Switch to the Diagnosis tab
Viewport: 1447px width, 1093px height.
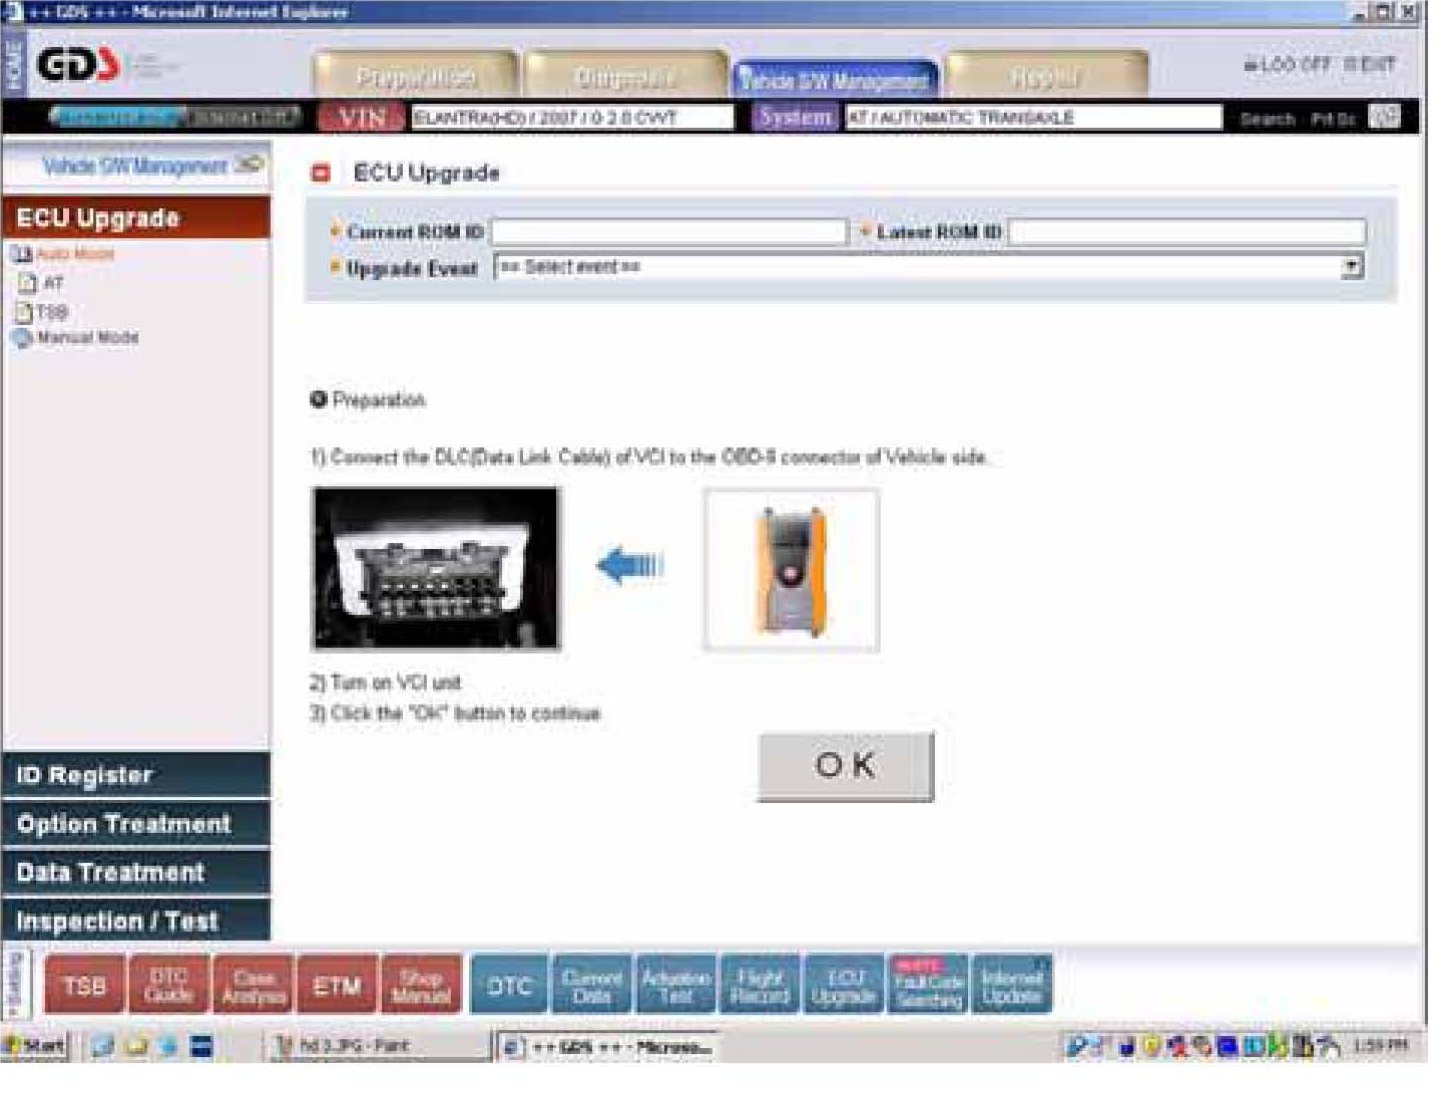tap(625, 76)
